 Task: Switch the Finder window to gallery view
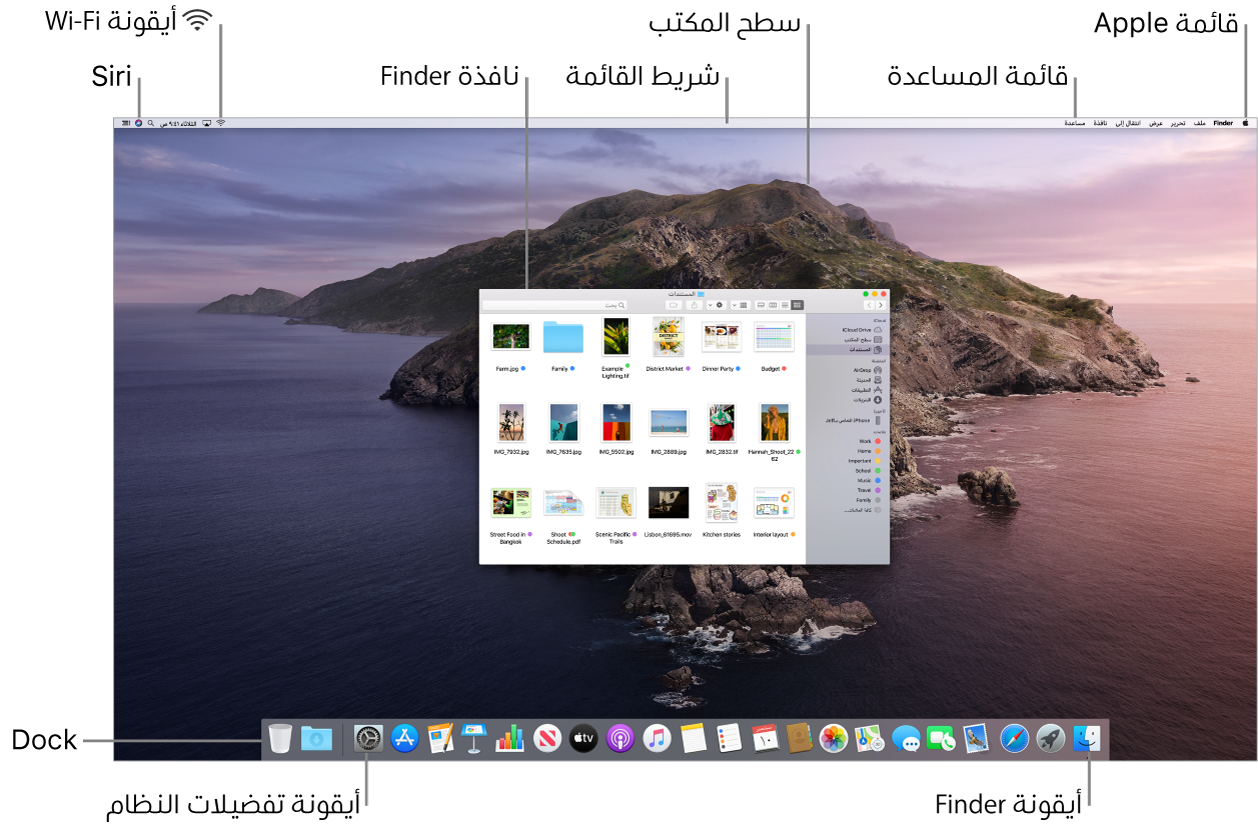tap(761, 305)
